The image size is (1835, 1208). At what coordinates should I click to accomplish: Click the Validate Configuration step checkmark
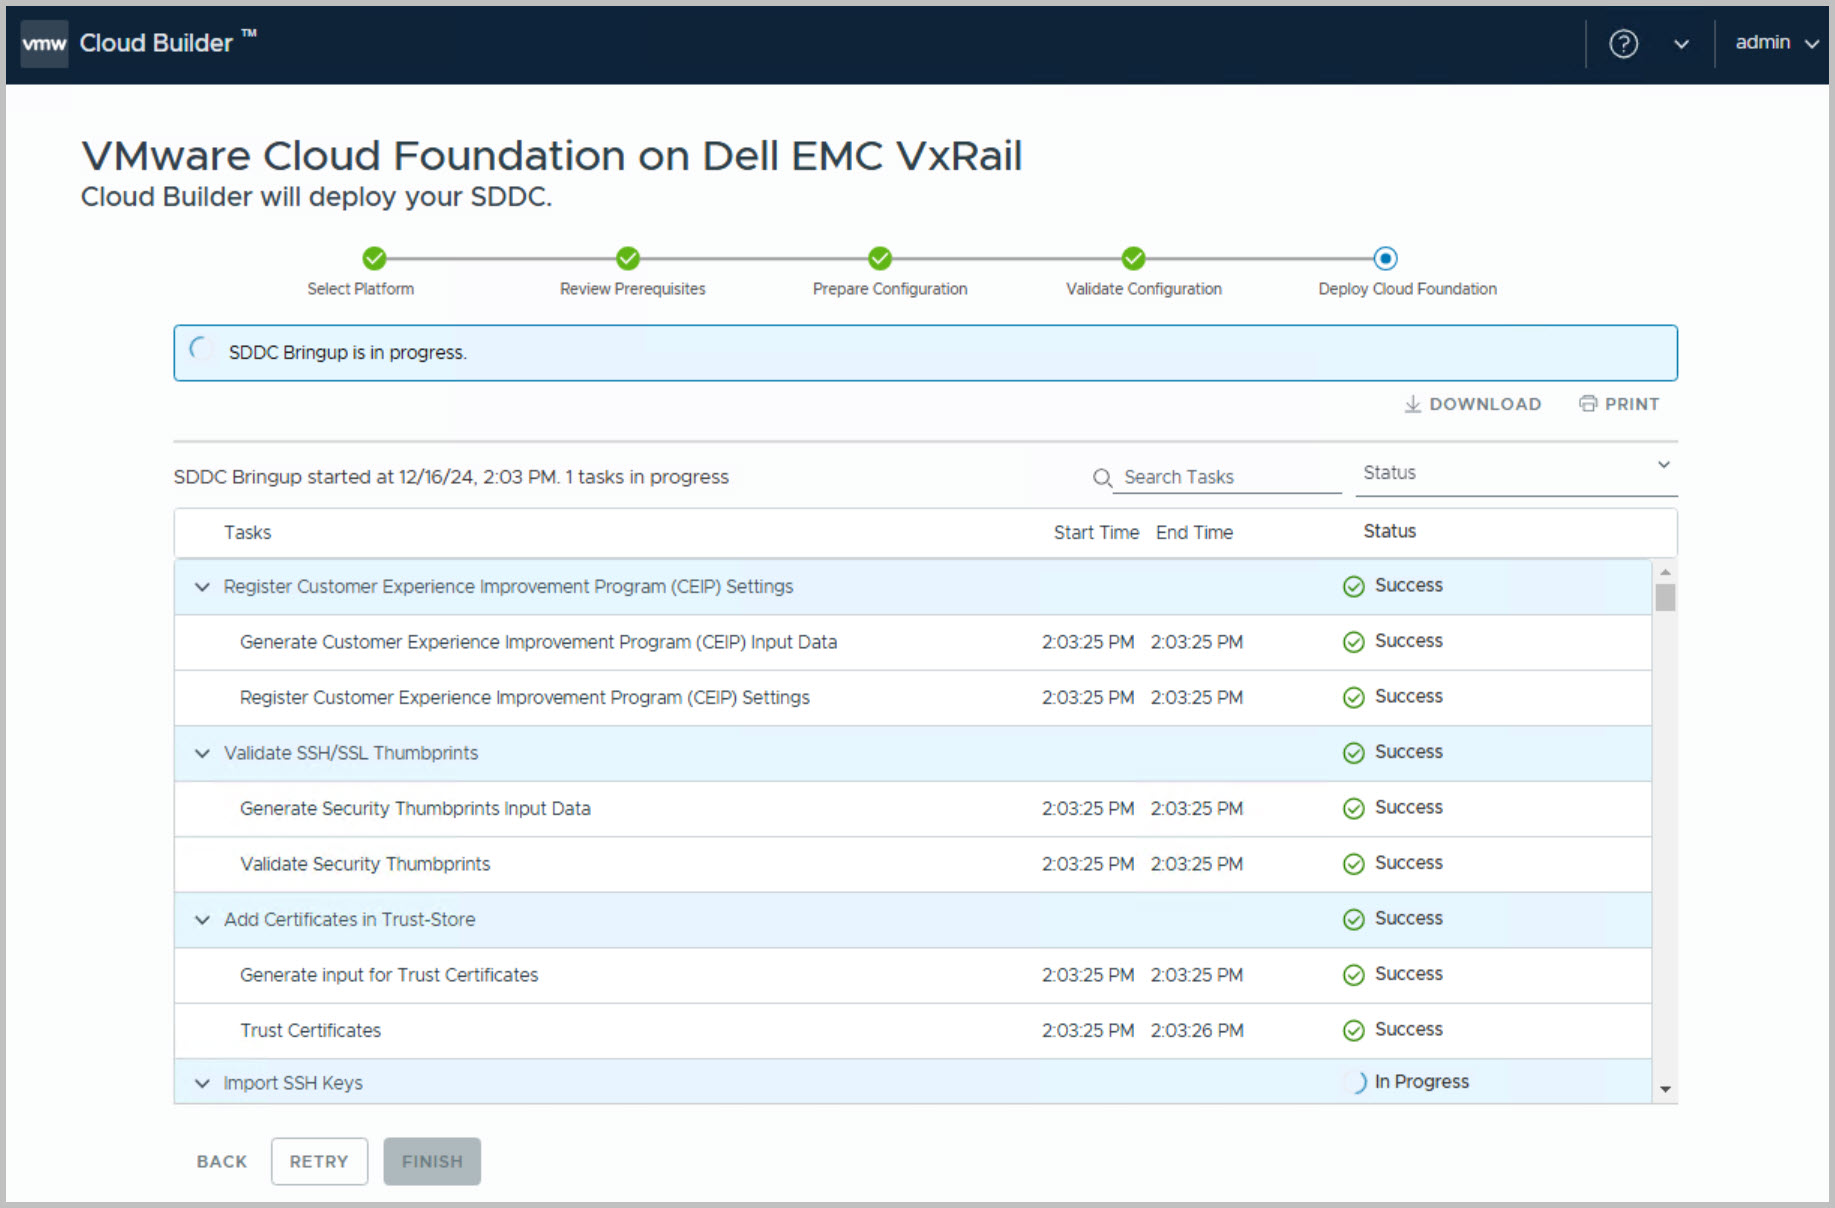1133,259
